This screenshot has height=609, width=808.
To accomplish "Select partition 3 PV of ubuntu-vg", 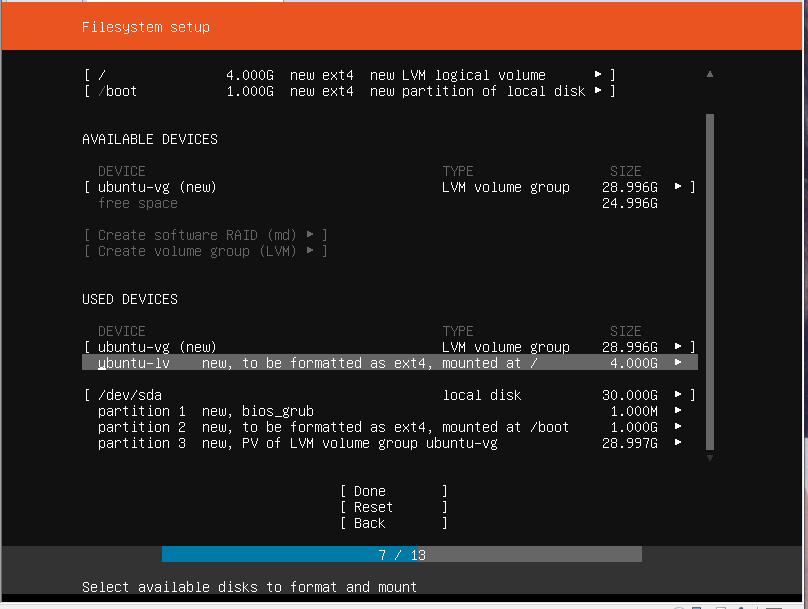I will [390, 443].
